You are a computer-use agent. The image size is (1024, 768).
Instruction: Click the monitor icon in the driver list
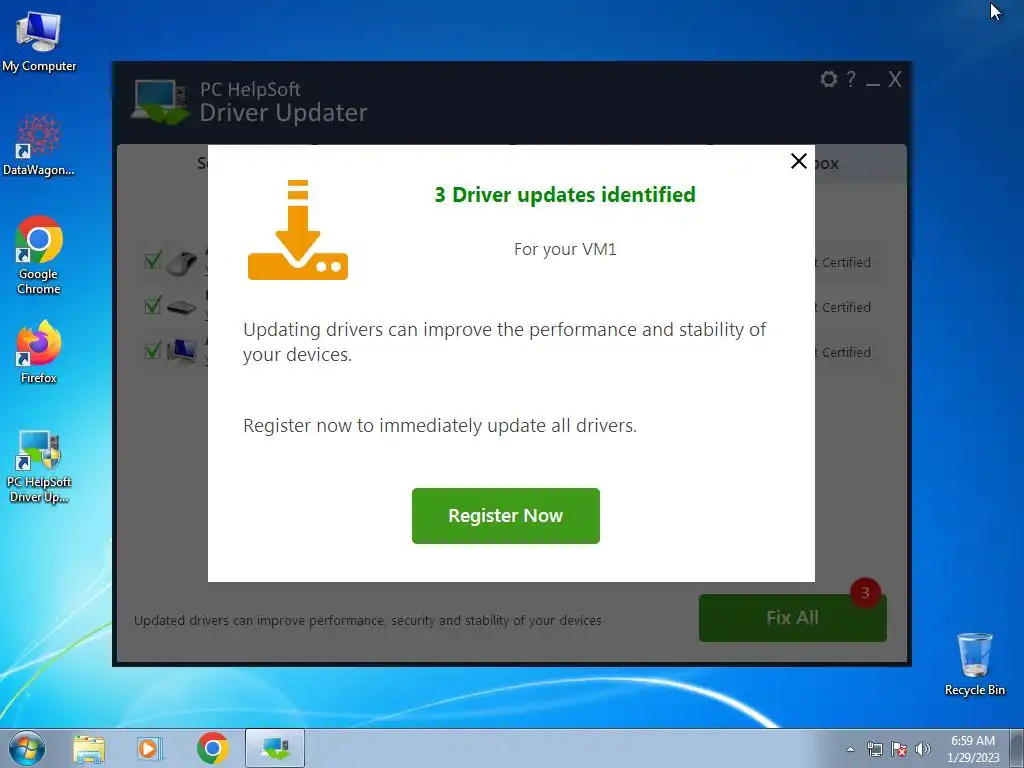pos(182,351)
